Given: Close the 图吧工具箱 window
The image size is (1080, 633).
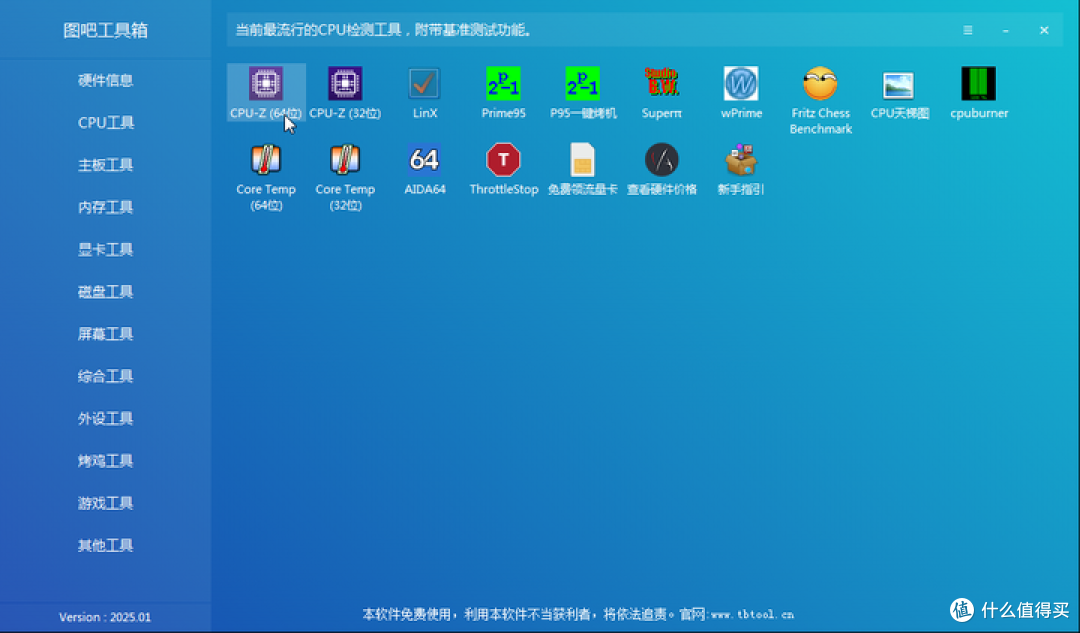Looking at the screenshot, I should click(1044, 30).
